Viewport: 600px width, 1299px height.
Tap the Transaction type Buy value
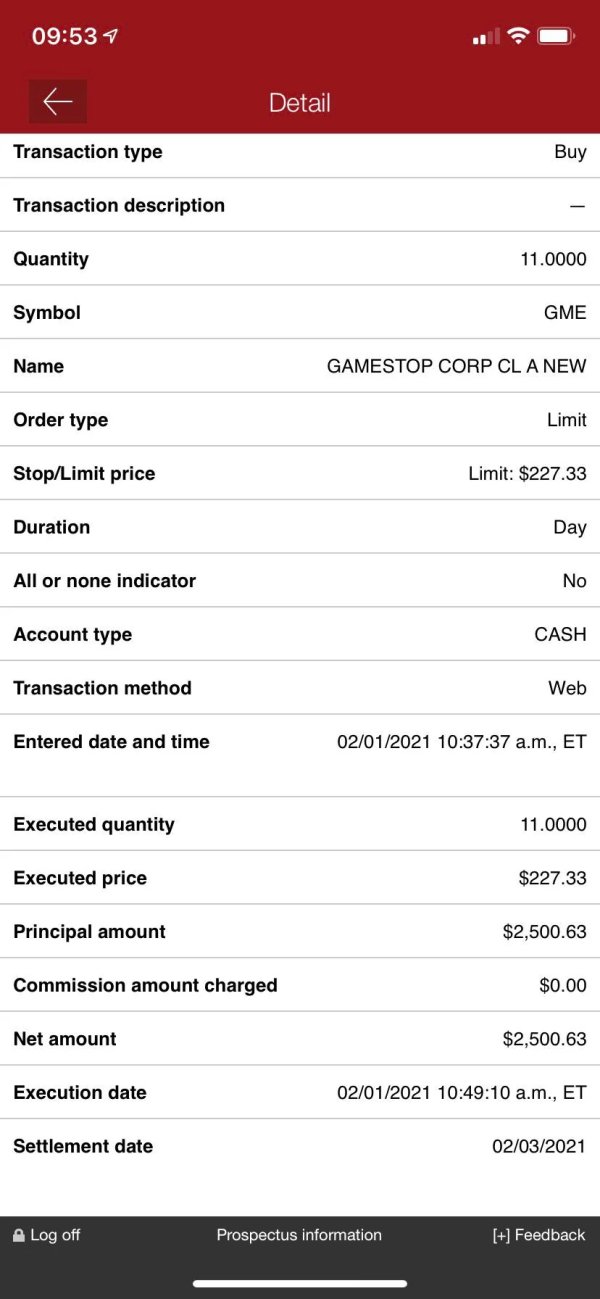pyautogui.click(x=570, y=152)
